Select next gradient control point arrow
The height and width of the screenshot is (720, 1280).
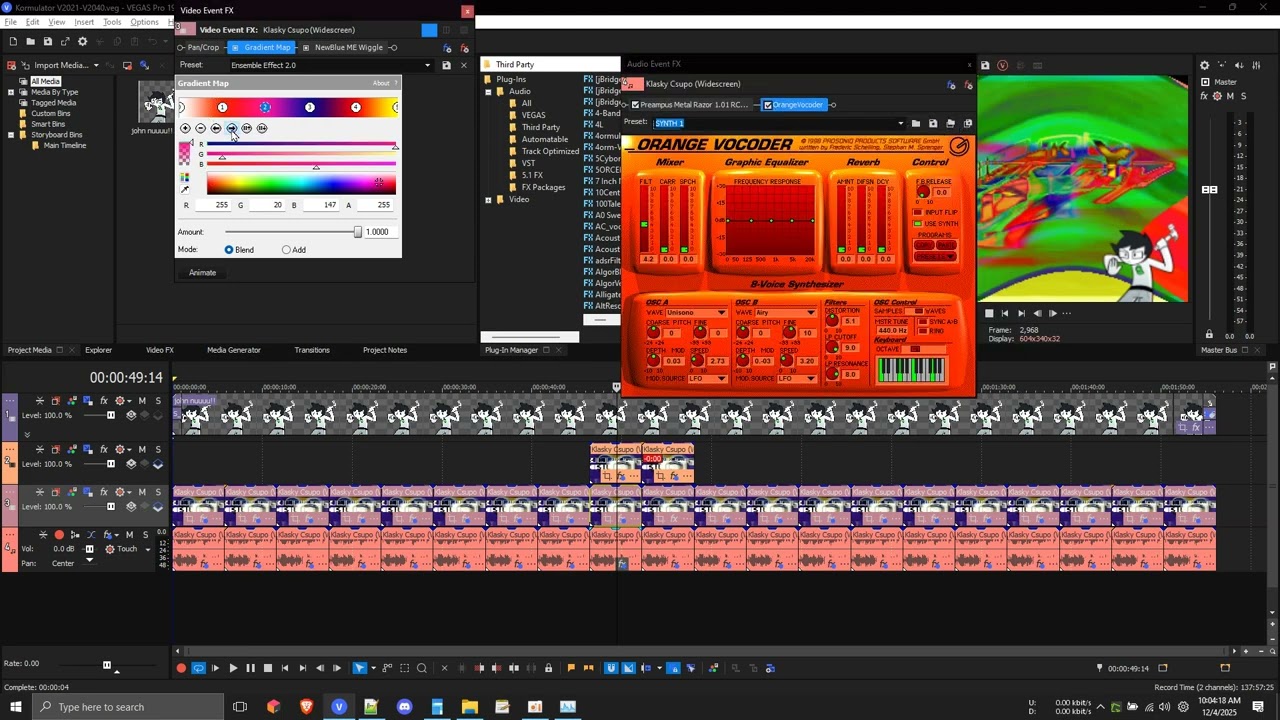coord(231,128)
